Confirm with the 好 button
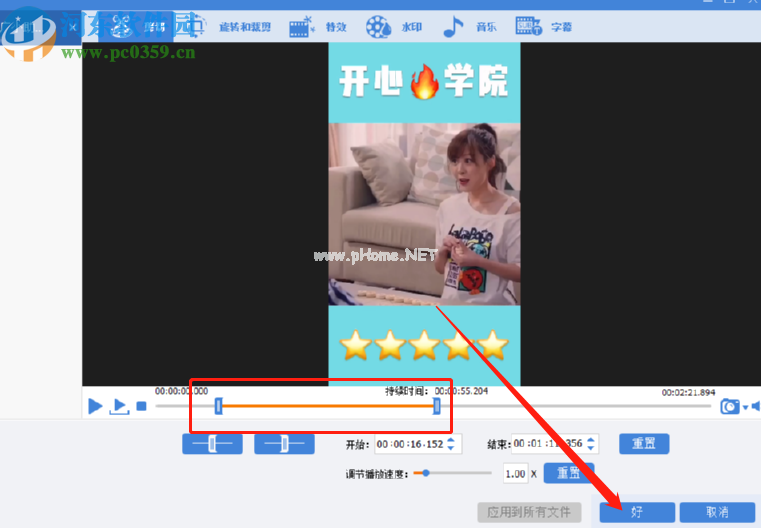Screen dimensions: 761x528 coord(637,512)
